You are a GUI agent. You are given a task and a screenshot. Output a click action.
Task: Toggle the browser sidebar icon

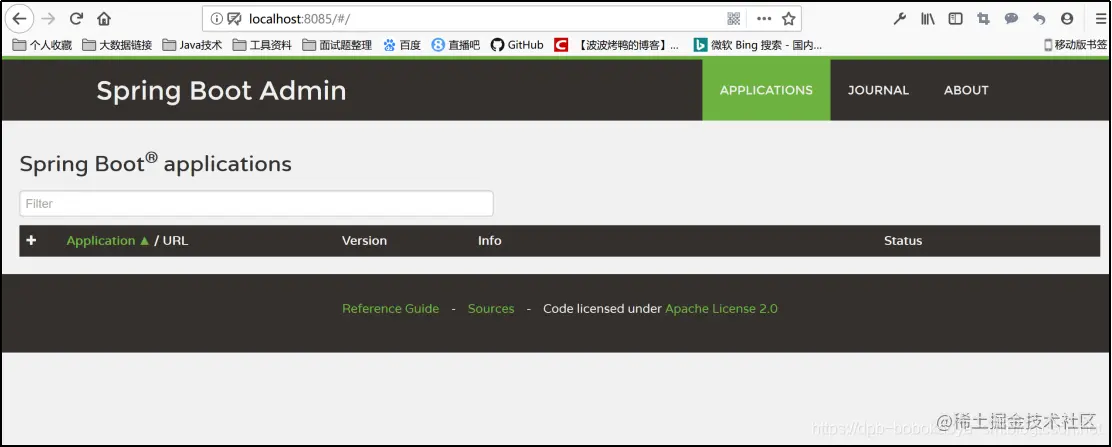tap(955, 18)
